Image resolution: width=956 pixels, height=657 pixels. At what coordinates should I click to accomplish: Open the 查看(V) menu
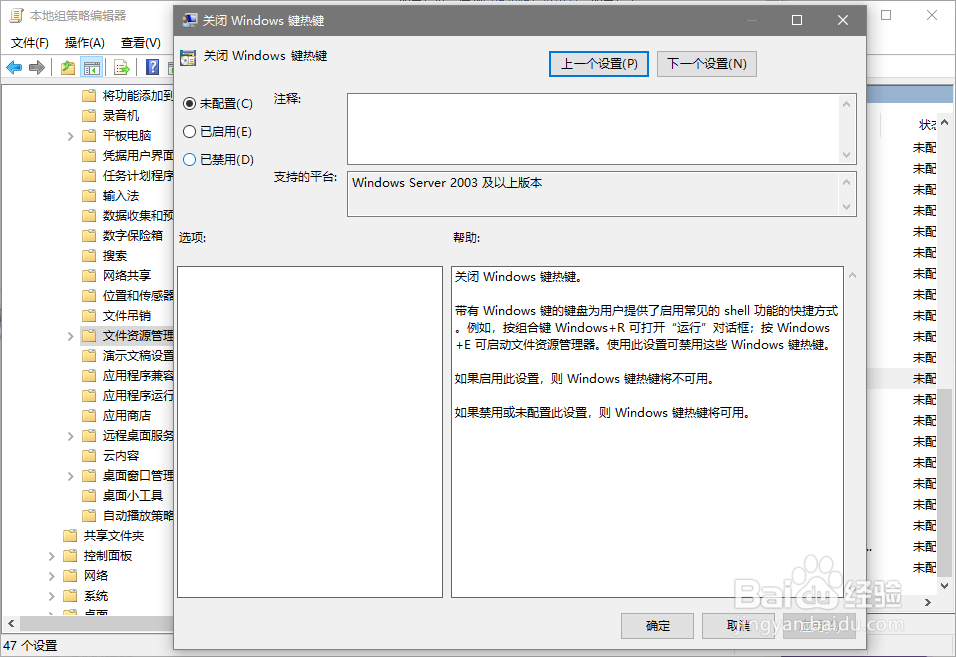(x=141, y=43)
